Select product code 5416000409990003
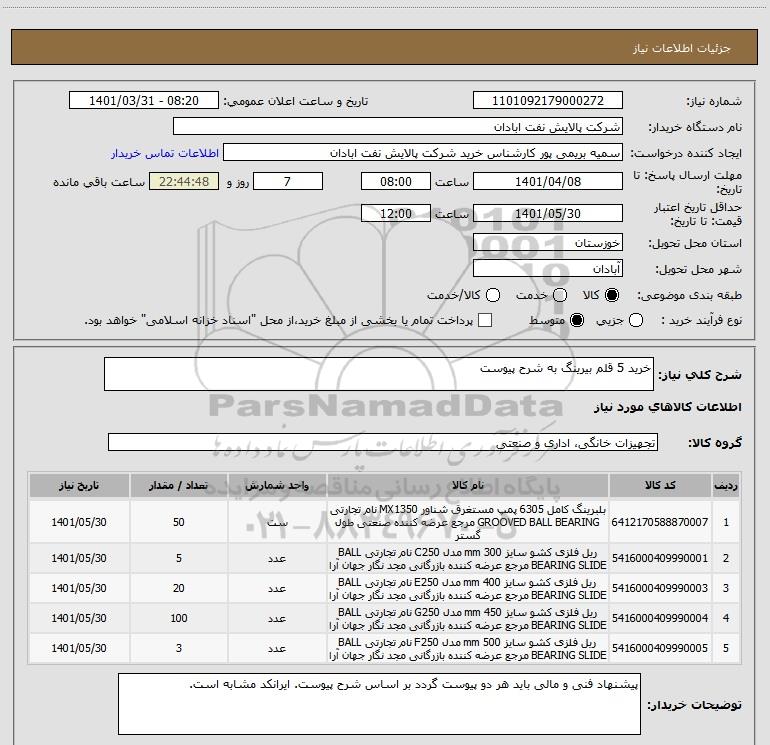The image size is (770, 745). [660, 588]
